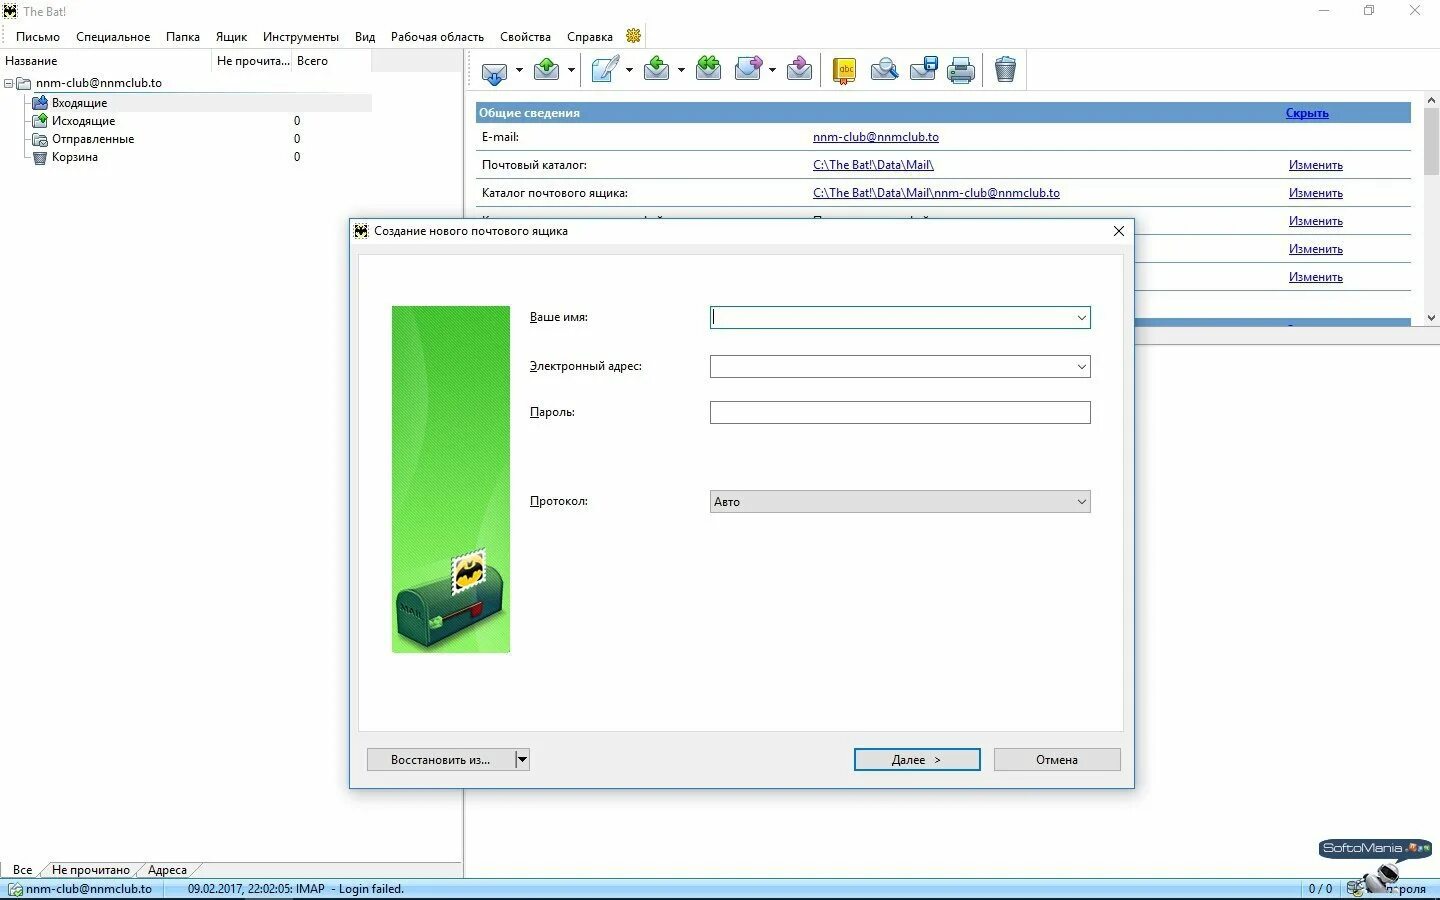The image size is (1440, 900).
Task: Click the Delete message trash icon
Action: (x=1006, y=69)
